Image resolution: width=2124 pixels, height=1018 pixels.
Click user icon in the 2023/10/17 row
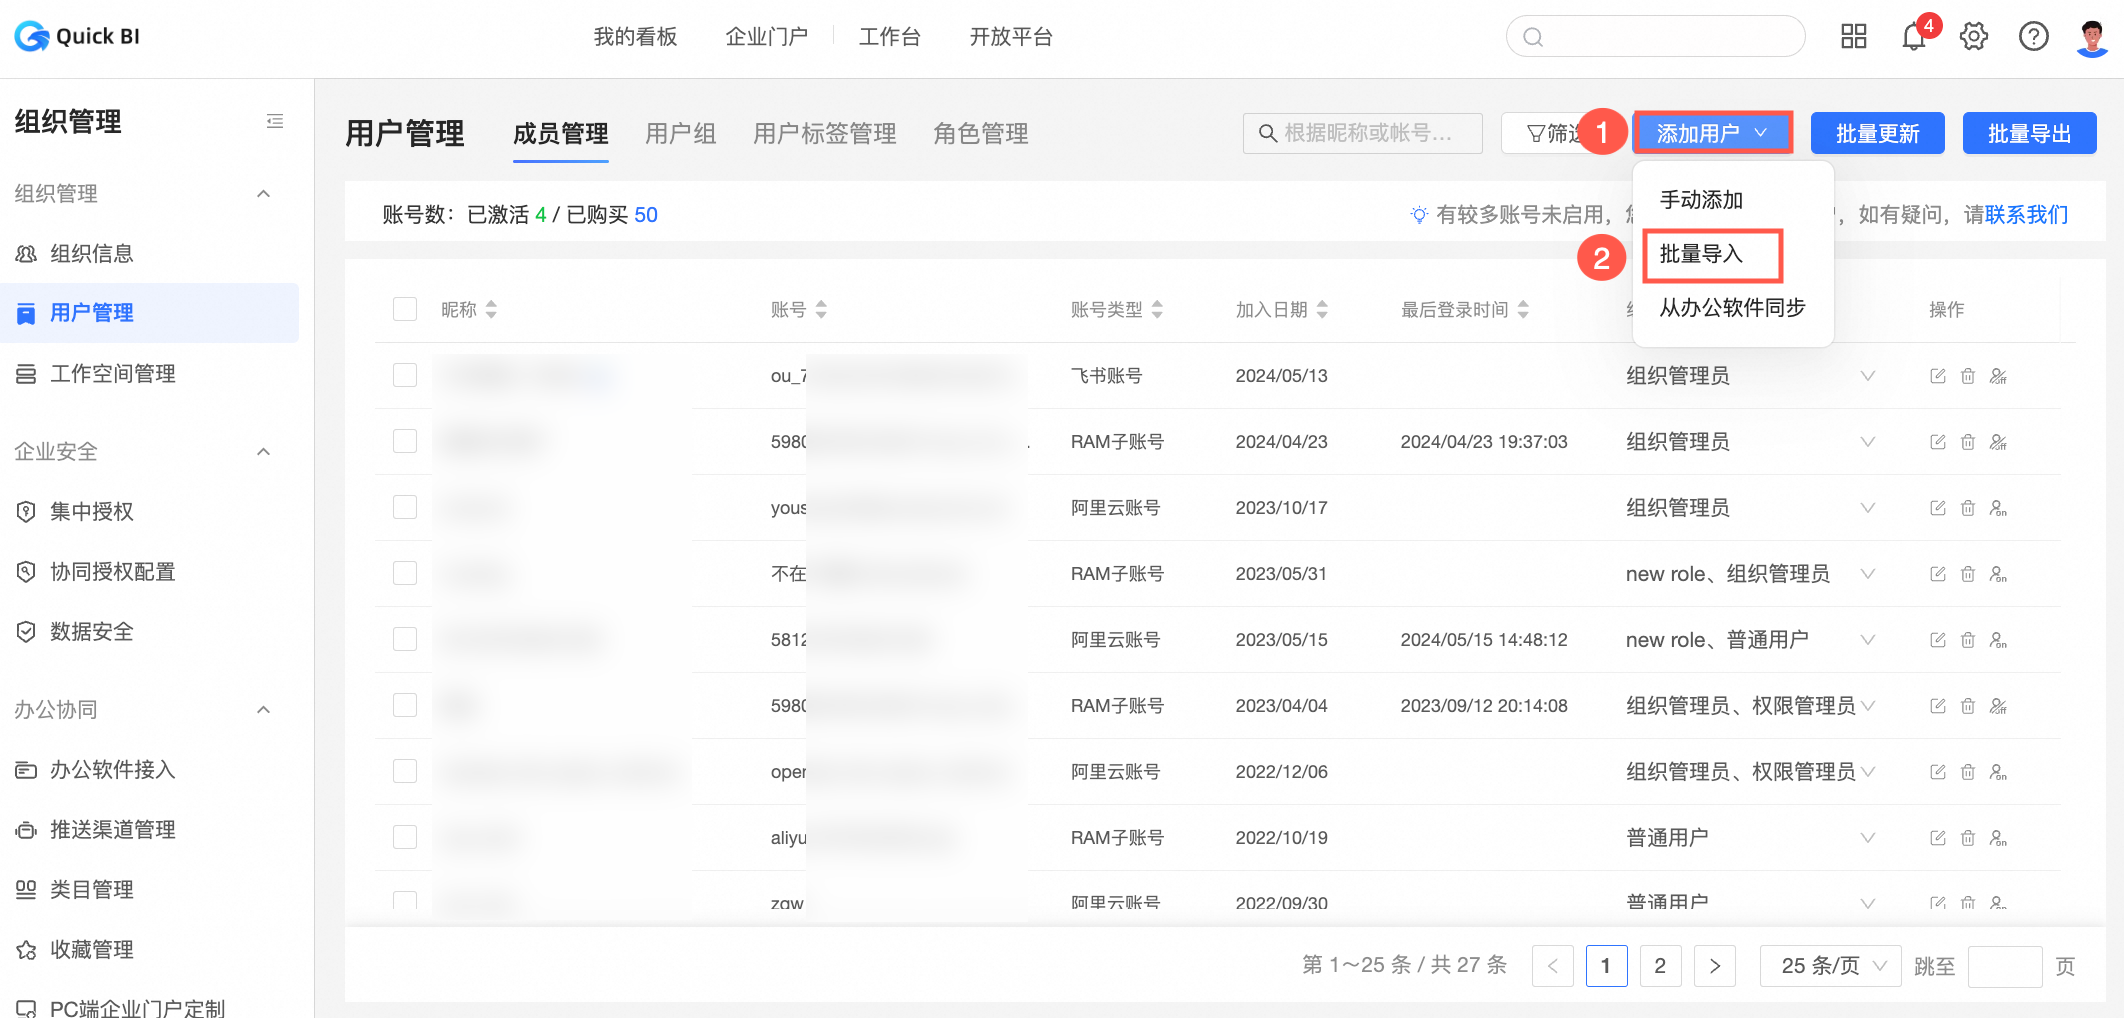pos(1999,508)
